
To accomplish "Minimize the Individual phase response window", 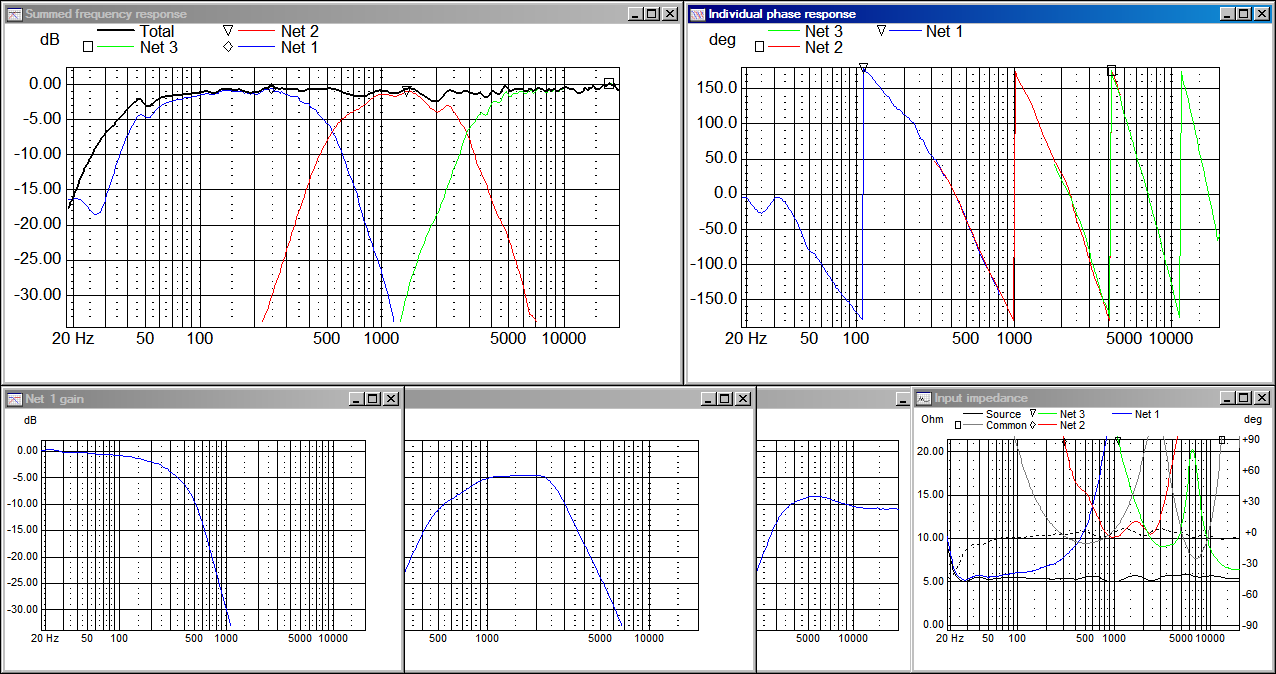I will [1227, 14].
